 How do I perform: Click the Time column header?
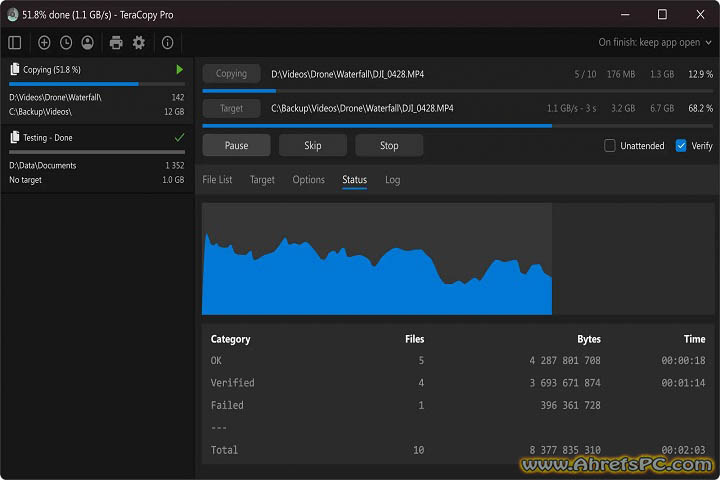pyautogui.click(x=694, y=339)
